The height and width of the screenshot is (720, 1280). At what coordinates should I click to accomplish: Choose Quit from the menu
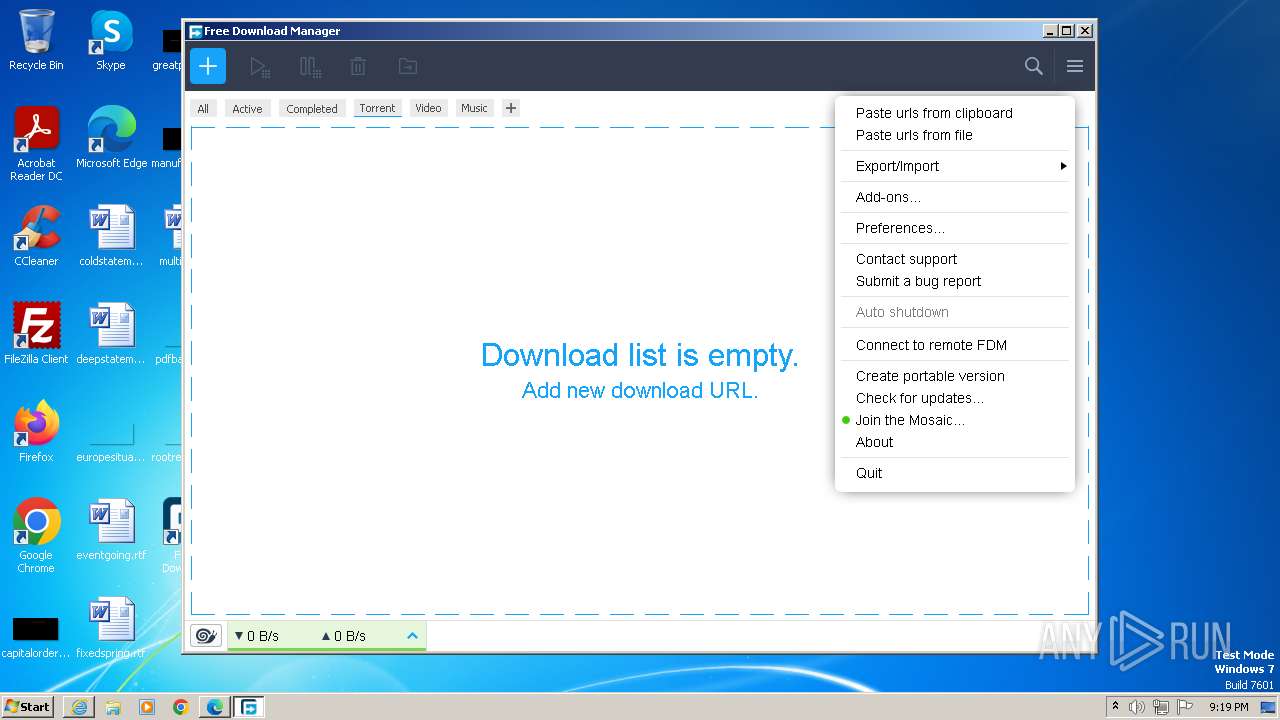[x=955, y=473]
